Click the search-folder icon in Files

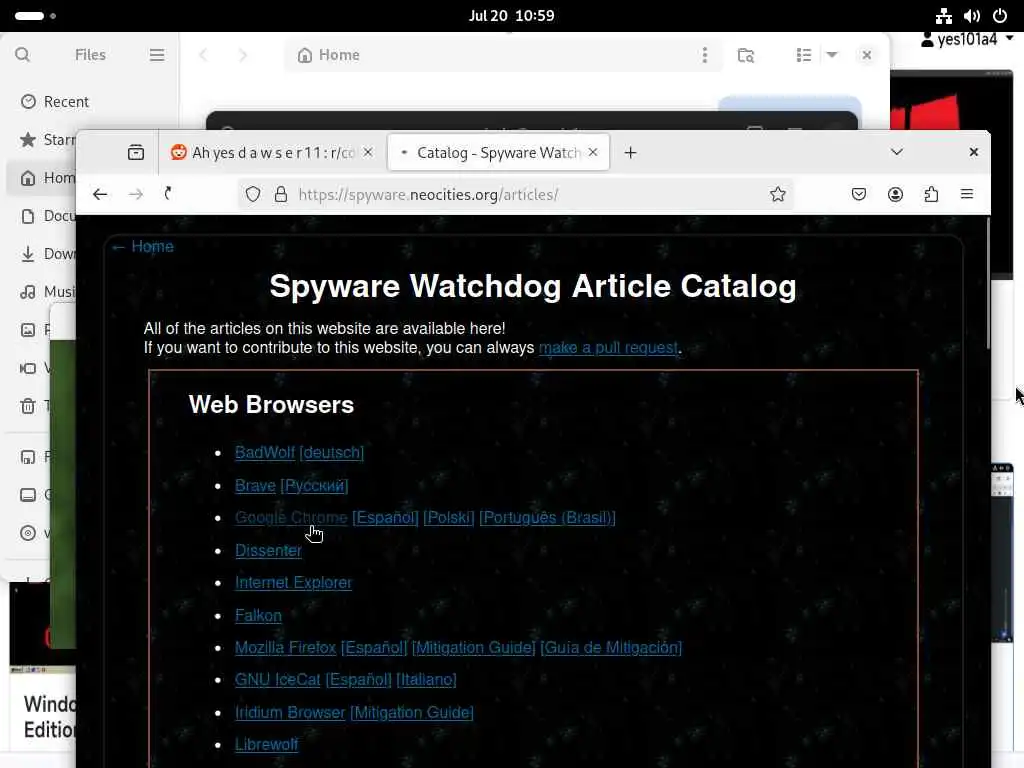pos(746,55)
